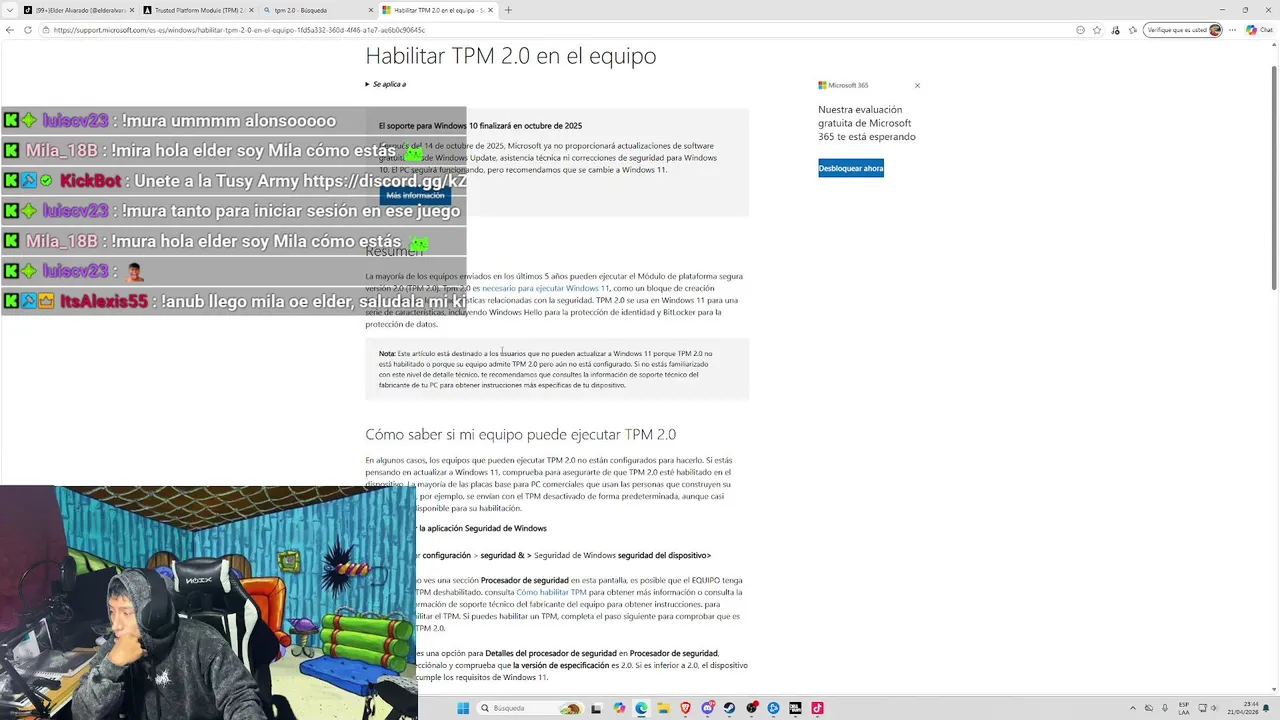1280x720 pixels.
Task: Open the favorites list icon
Action: [x=1132, y=30]
